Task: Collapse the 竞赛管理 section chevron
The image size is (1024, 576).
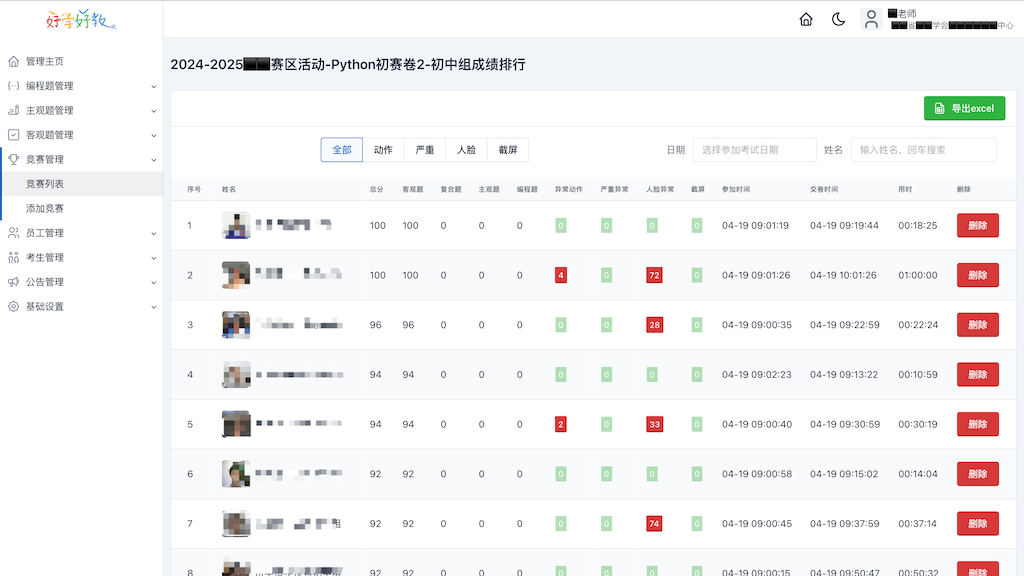Action: coord(155,159)
